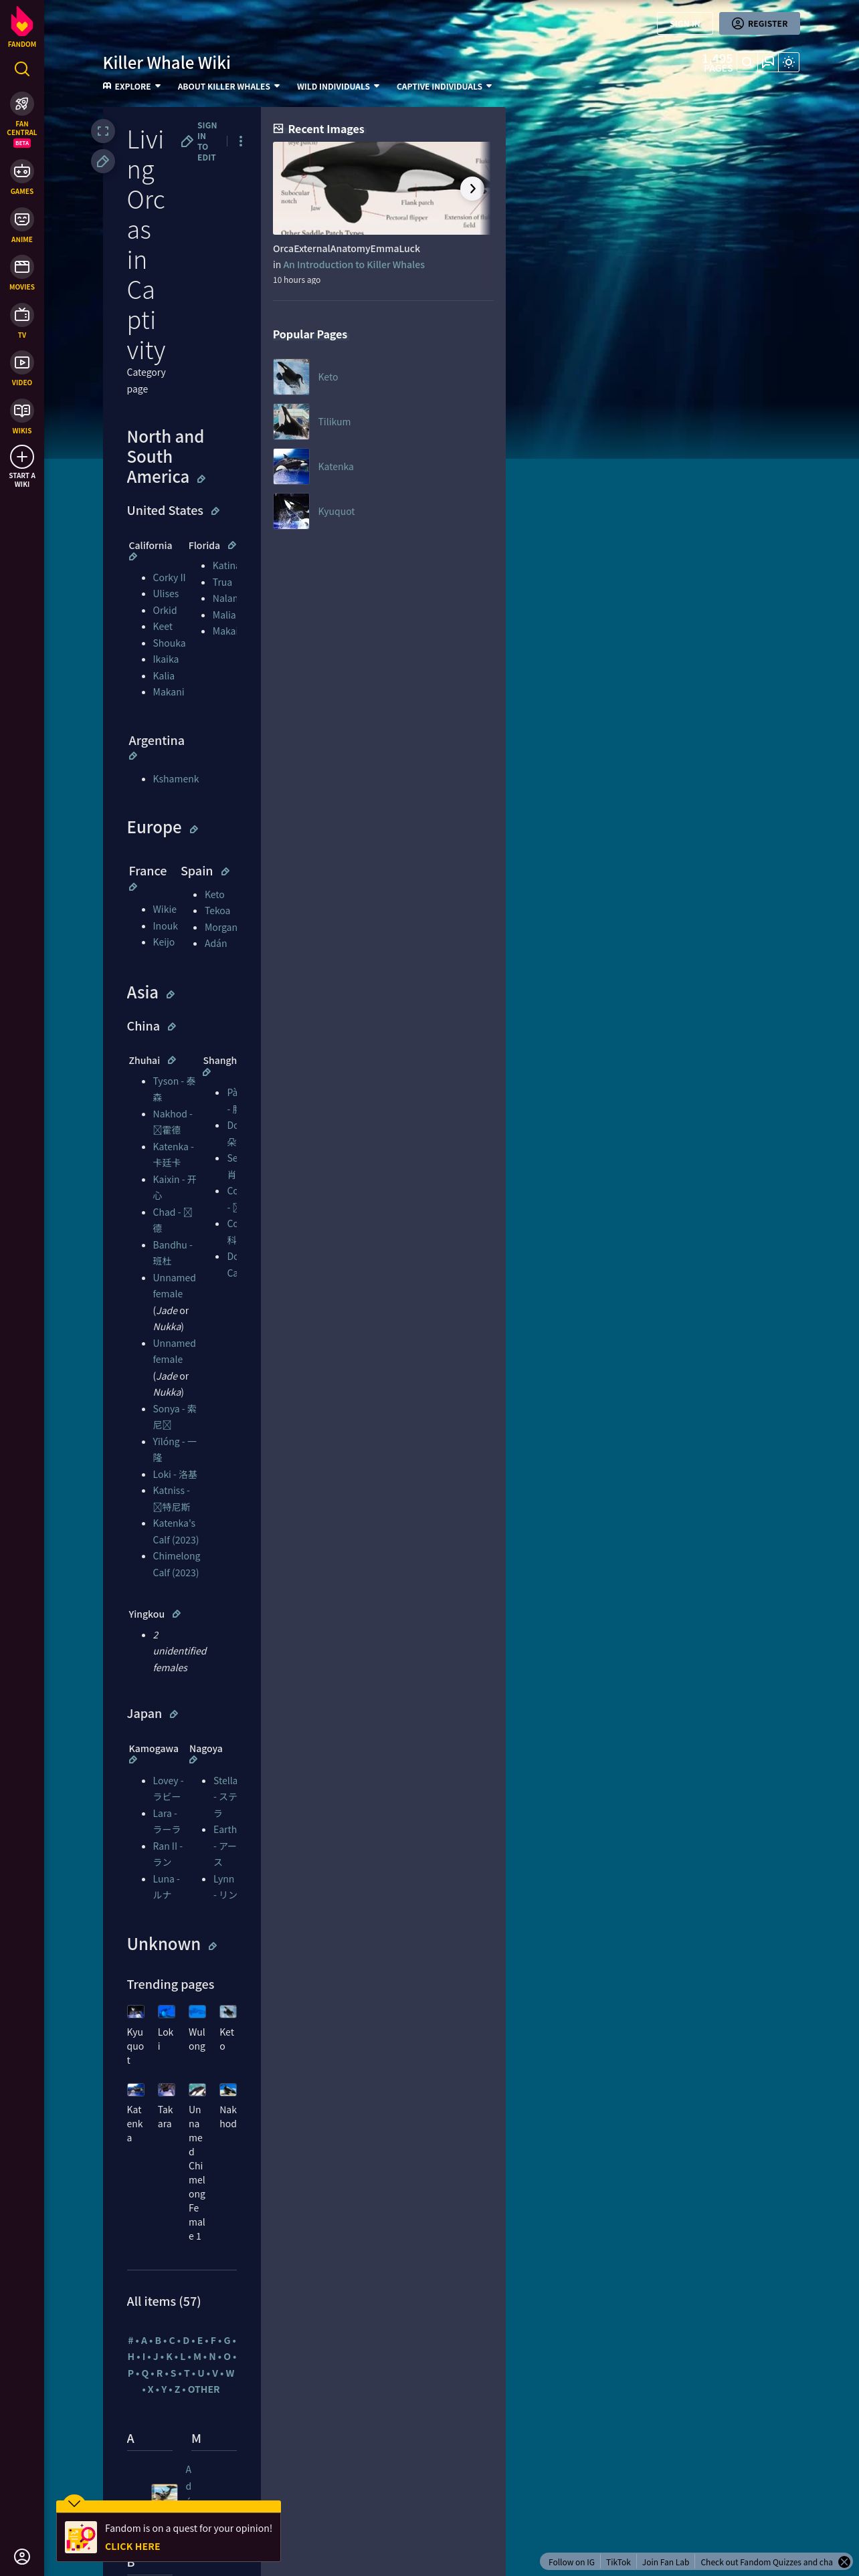
Task: Open Wulong trending page thumbnail
Action: point(197,2012)
